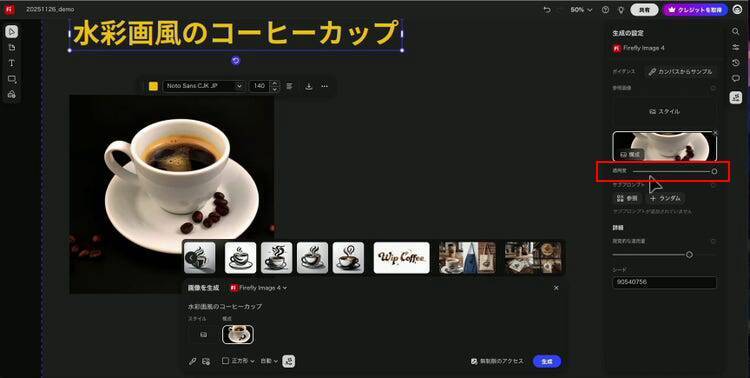Select the rectangle shape tool
This screenshot has width=750, height=378.
[12, 78]
